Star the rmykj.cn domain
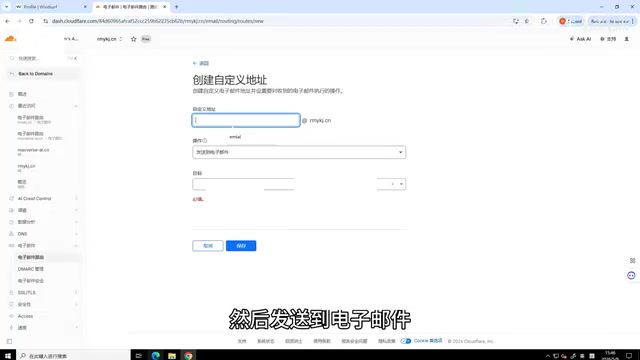The image size is (640, 360). point(133,39)
